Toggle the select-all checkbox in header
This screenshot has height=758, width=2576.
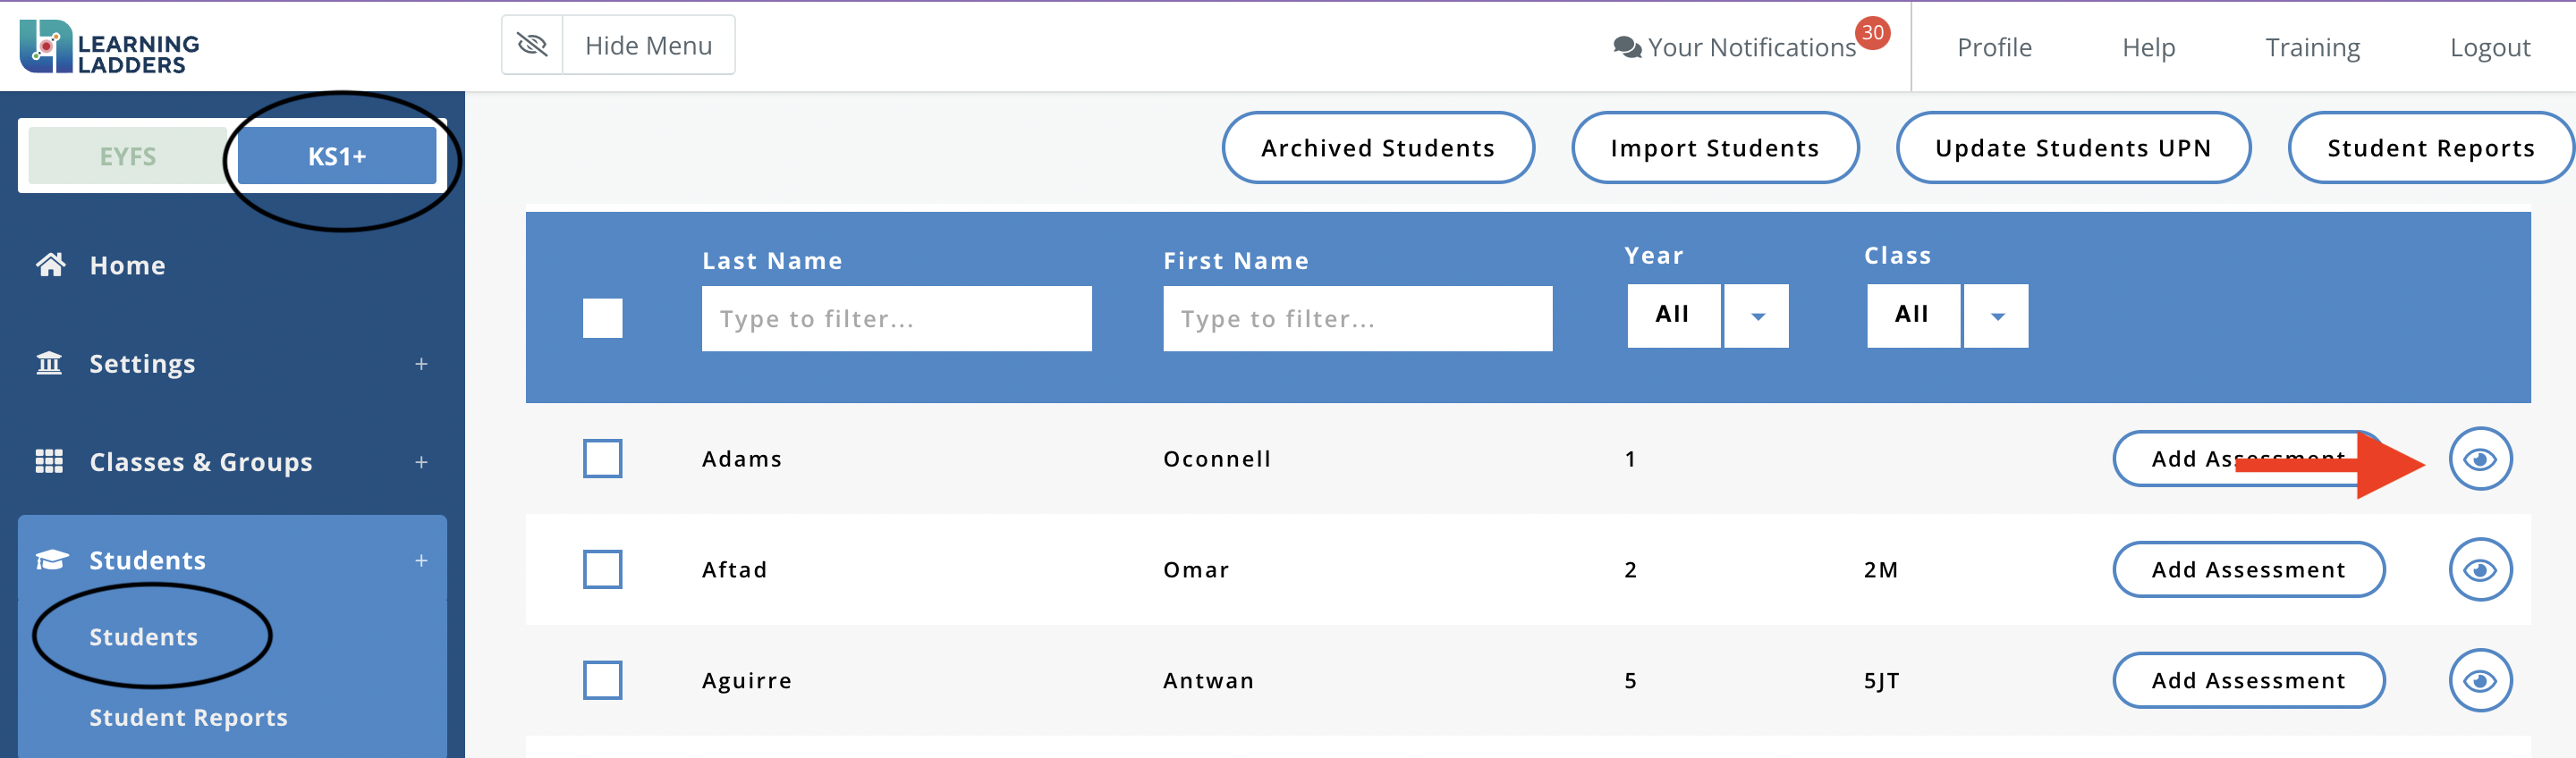602,318
